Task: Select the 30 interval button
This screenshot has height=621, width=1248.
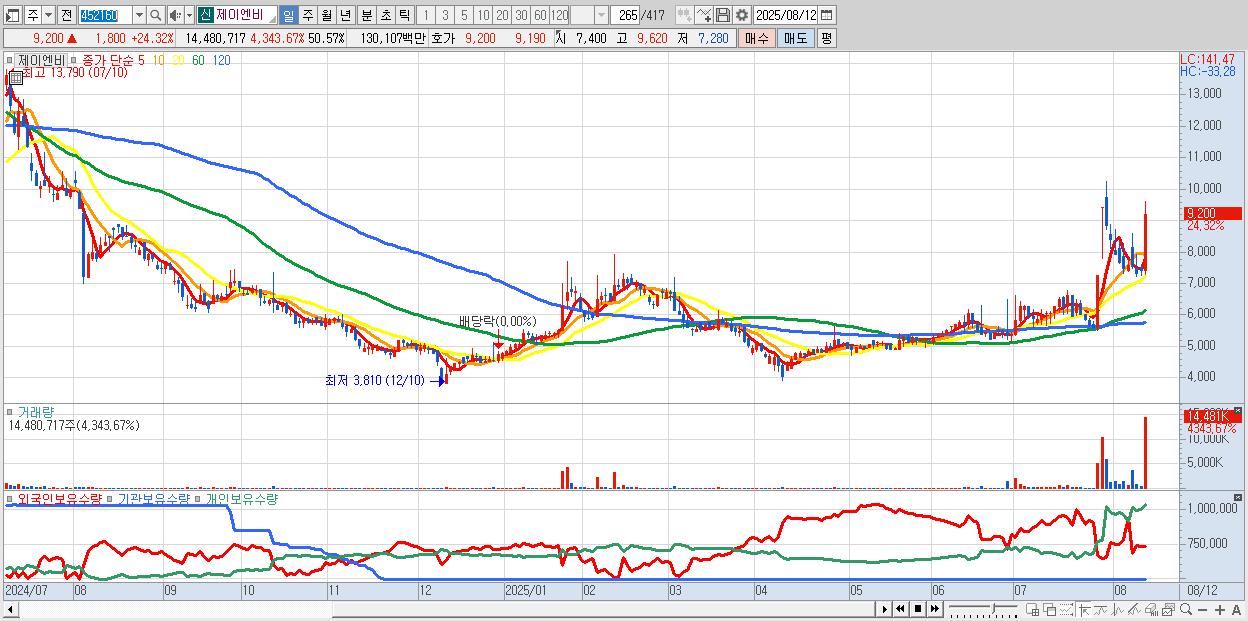Action: (521, 15)
